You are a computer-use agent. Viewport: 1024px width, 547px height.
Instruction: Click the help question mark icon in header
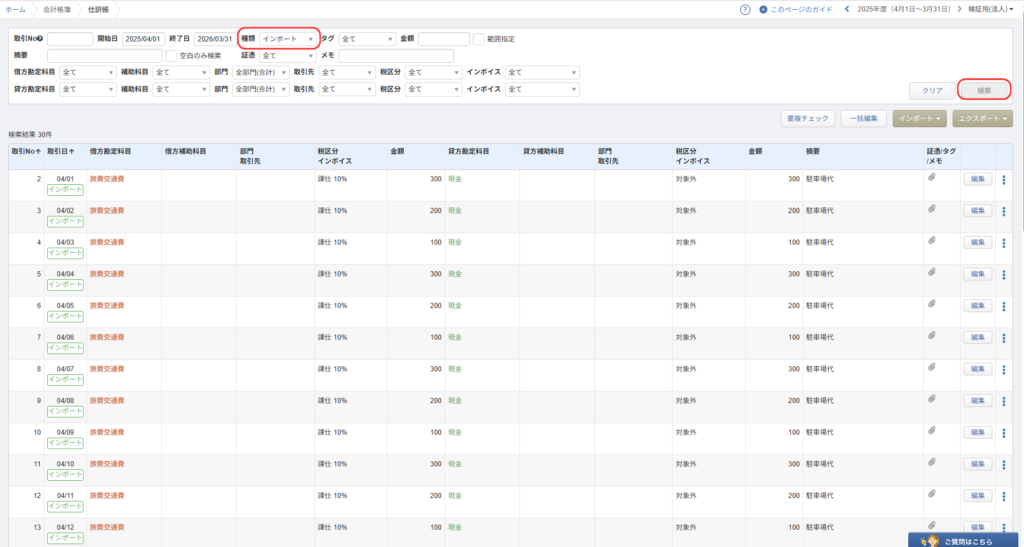pos(745,9)
